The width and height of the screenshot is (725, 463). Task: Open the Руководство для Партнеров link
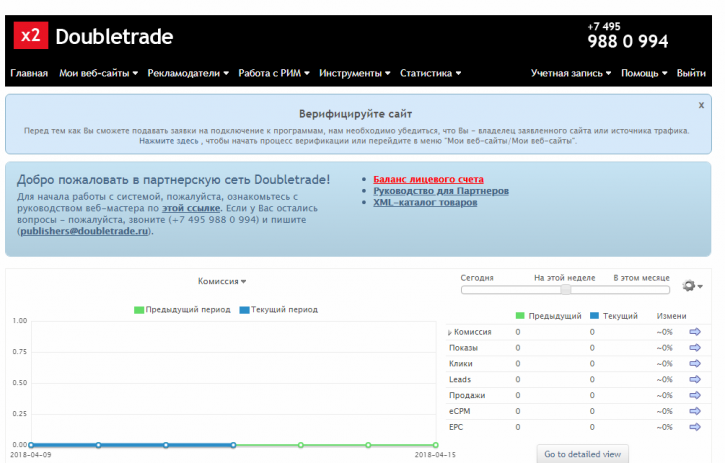pos(441,191)
